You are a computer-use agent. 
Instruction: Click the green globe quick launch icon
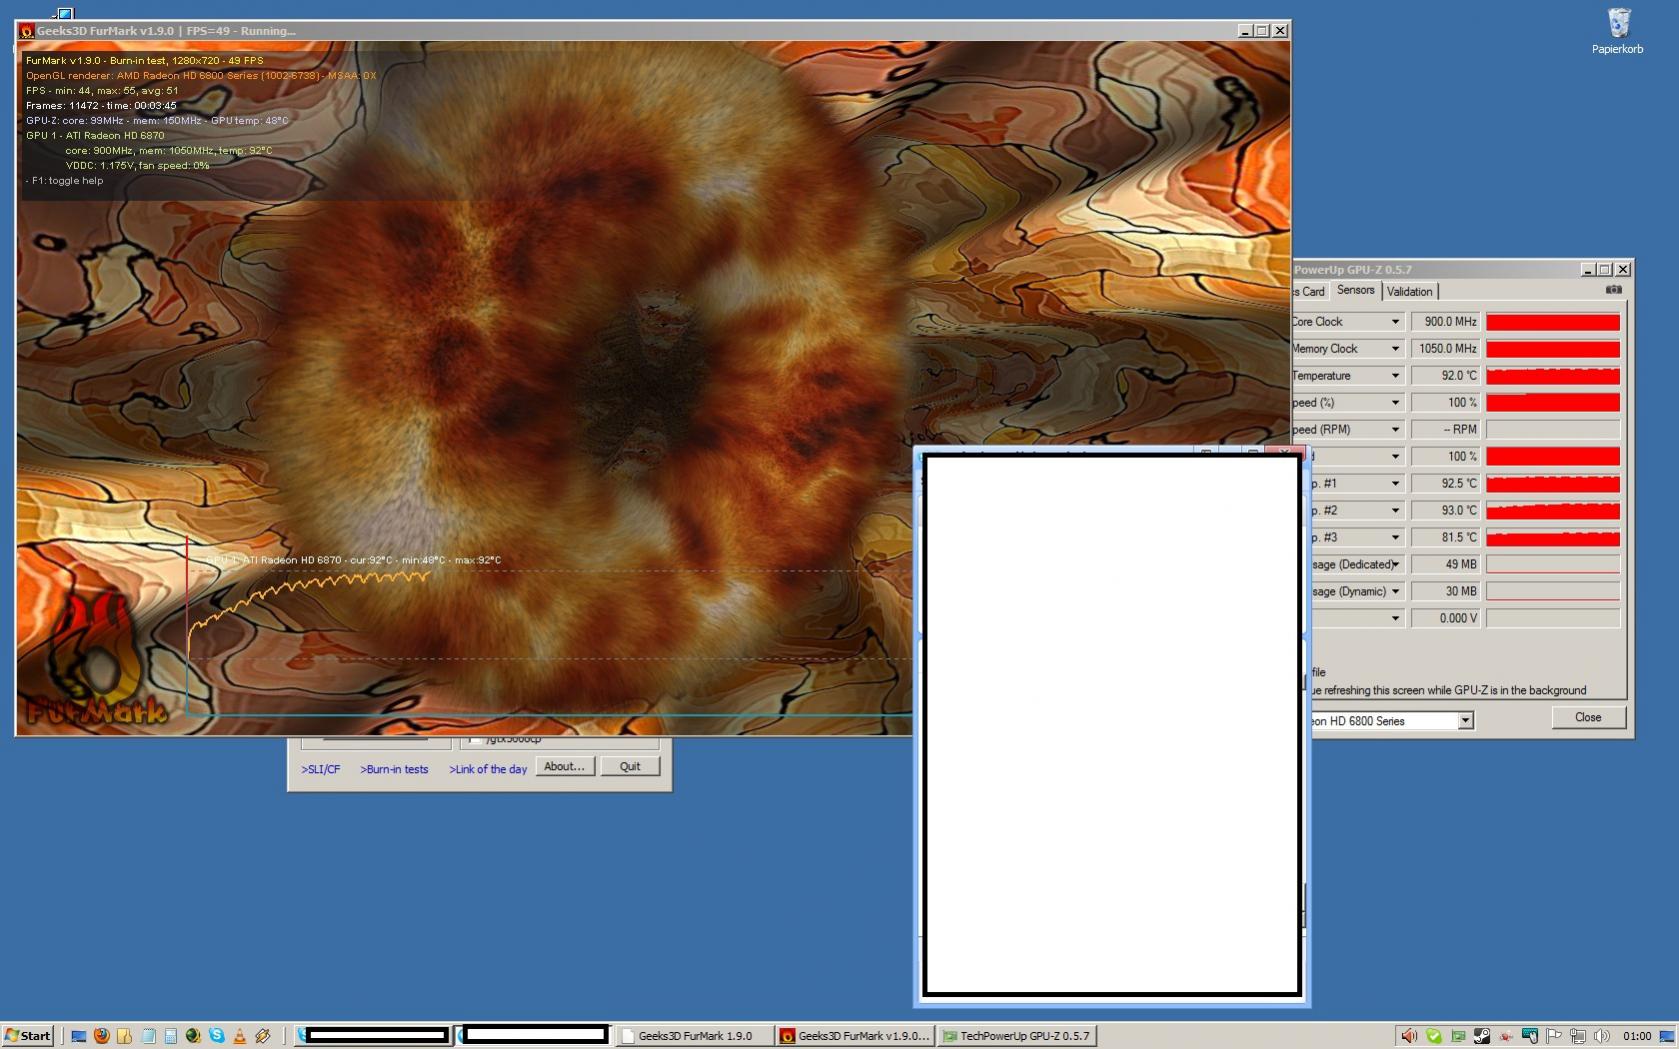pyautogui.click(x=193, y=1036)
